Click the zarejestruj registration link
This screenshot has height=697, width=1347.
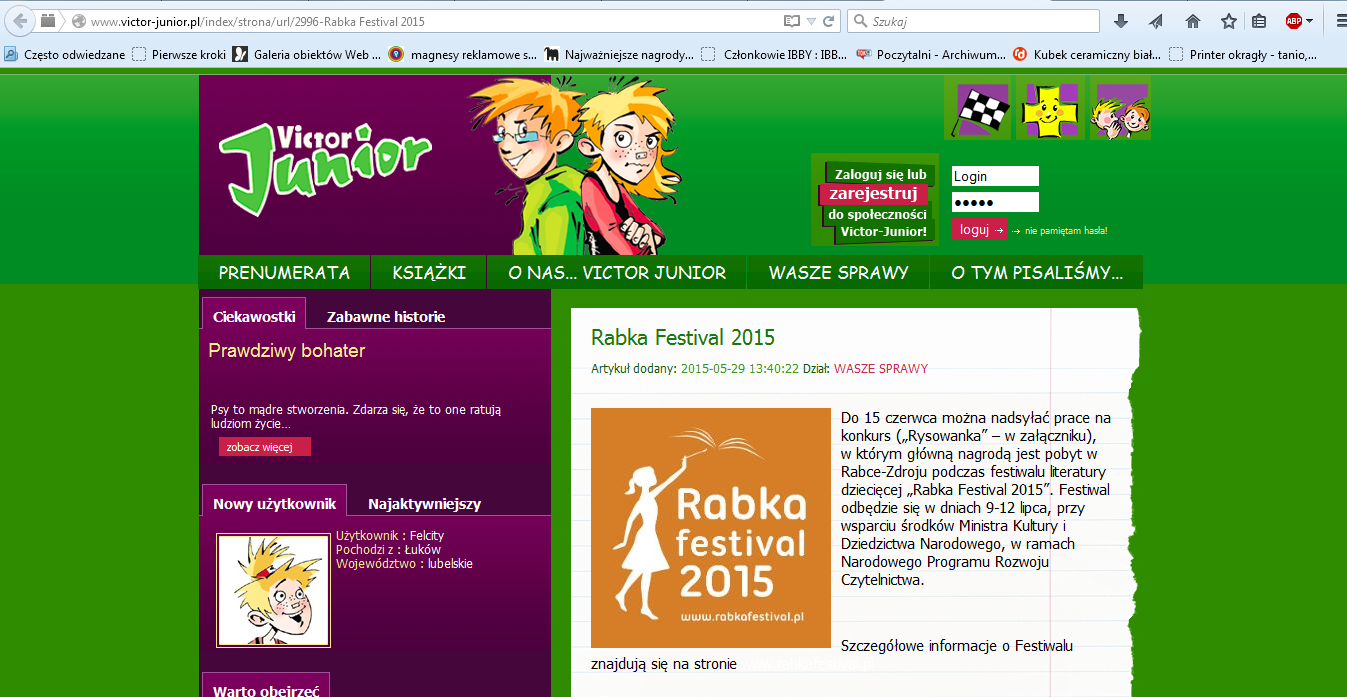[873, 193]
